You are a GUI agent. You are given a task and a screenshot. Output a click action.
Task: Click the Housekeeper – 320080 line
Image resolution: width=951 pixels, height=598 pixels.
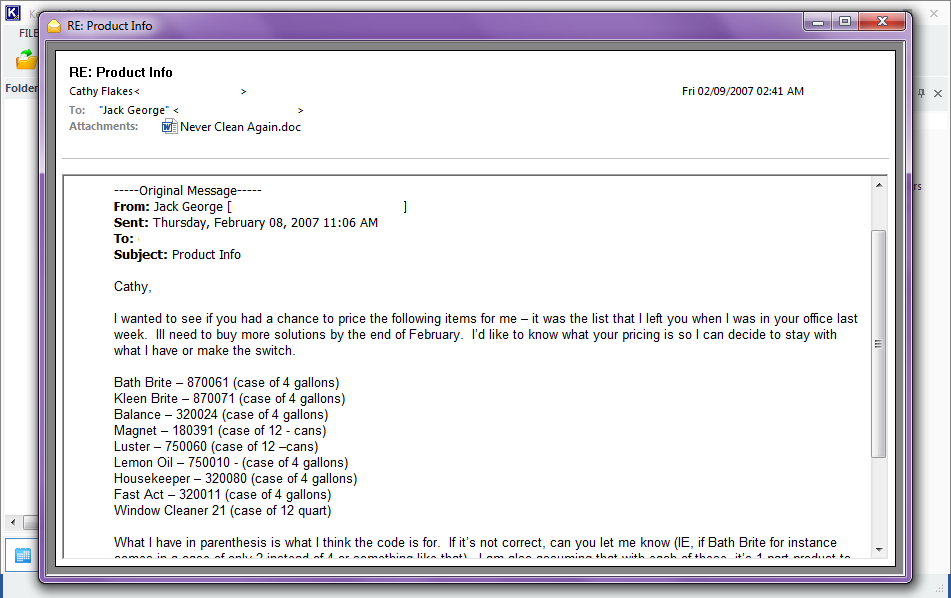pos(235,479)
